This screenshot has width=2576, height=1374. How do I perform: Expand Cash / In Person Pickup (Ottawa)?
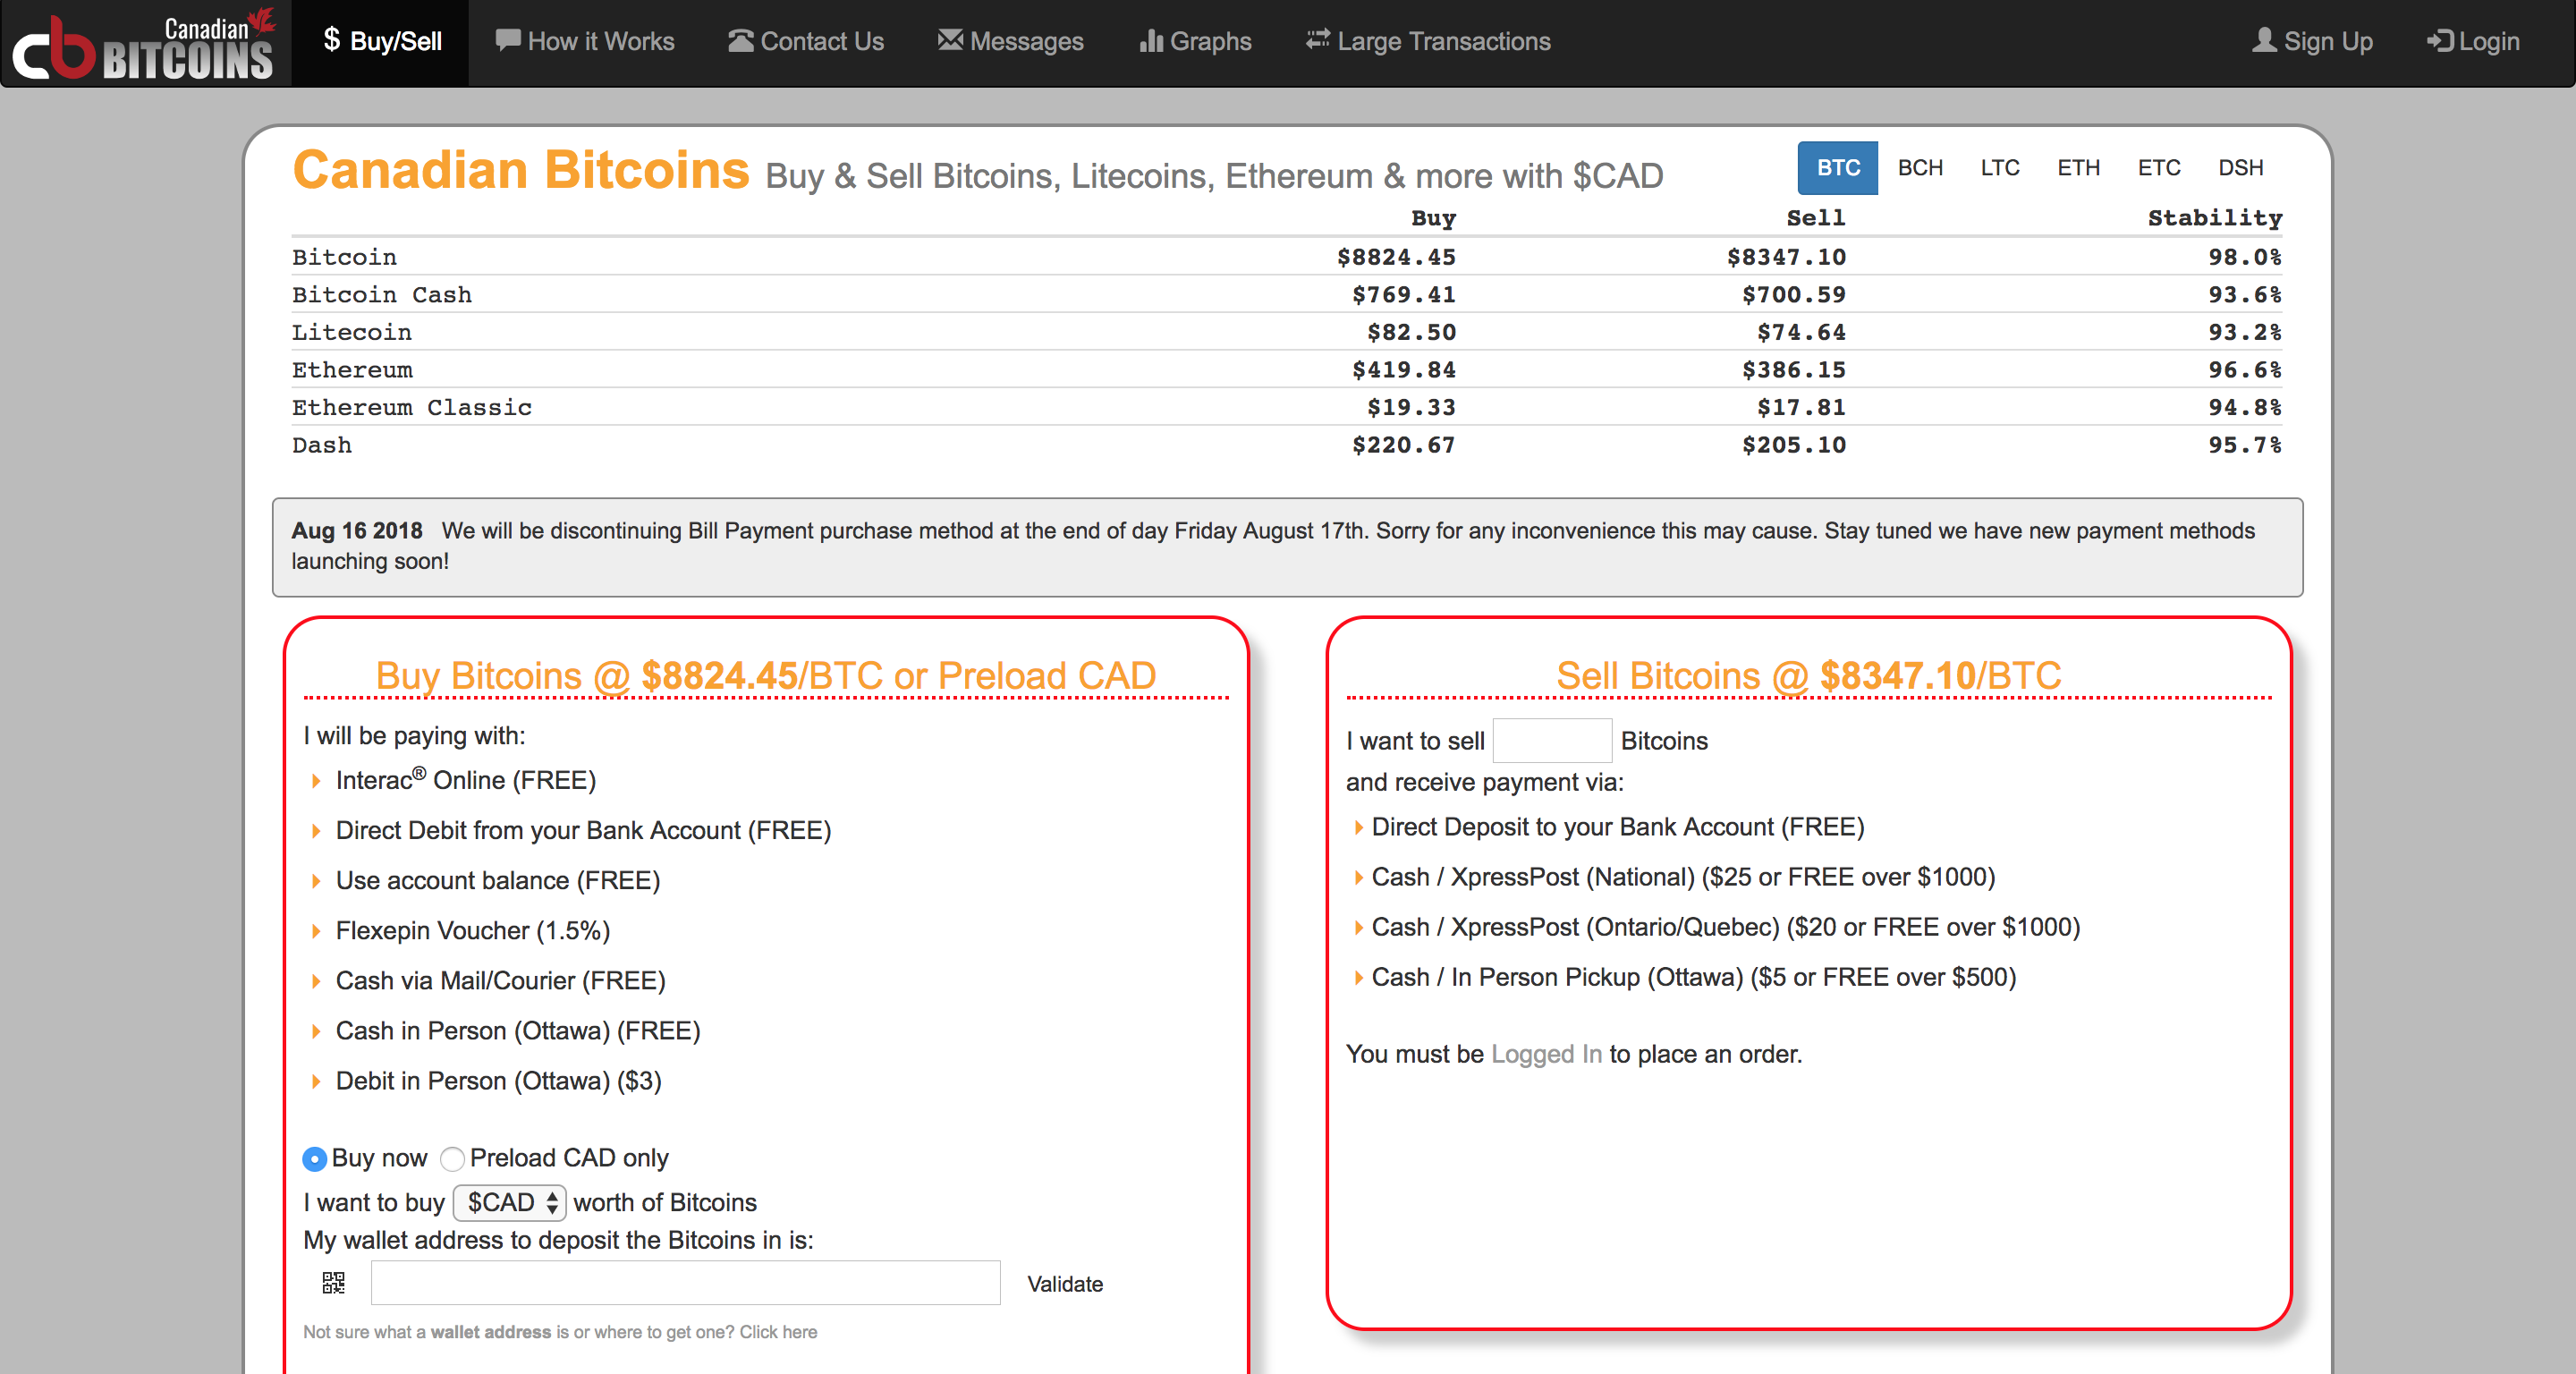(1693, 977)
